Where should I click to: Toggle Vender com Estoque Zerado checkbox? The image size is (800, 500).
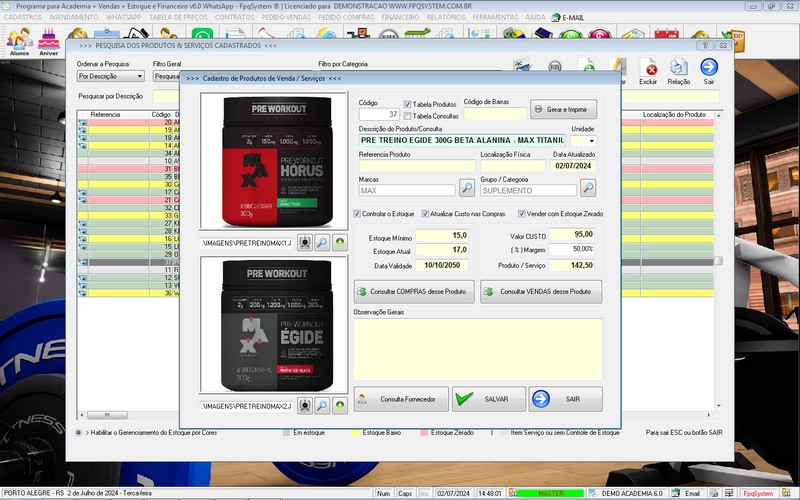click(x=521, y=214)
